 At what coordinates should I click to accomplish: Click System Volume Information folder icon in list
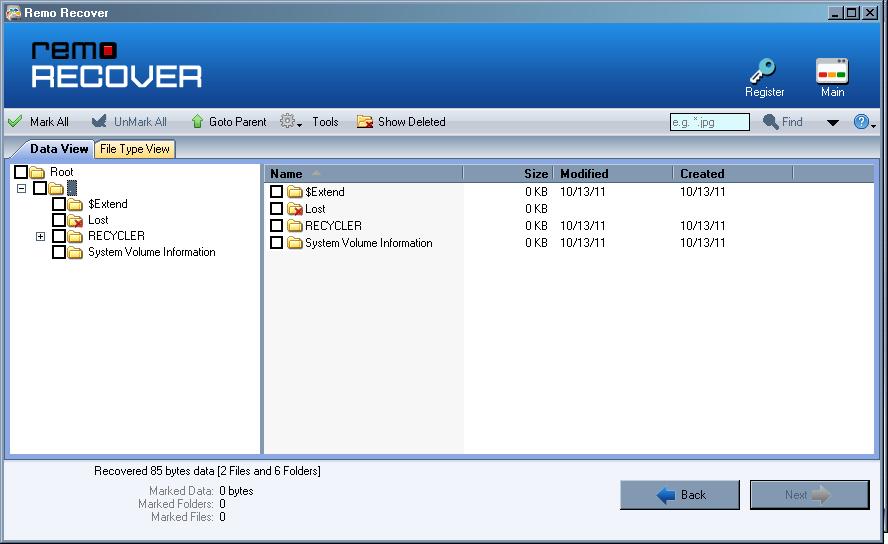coord(294,243)
